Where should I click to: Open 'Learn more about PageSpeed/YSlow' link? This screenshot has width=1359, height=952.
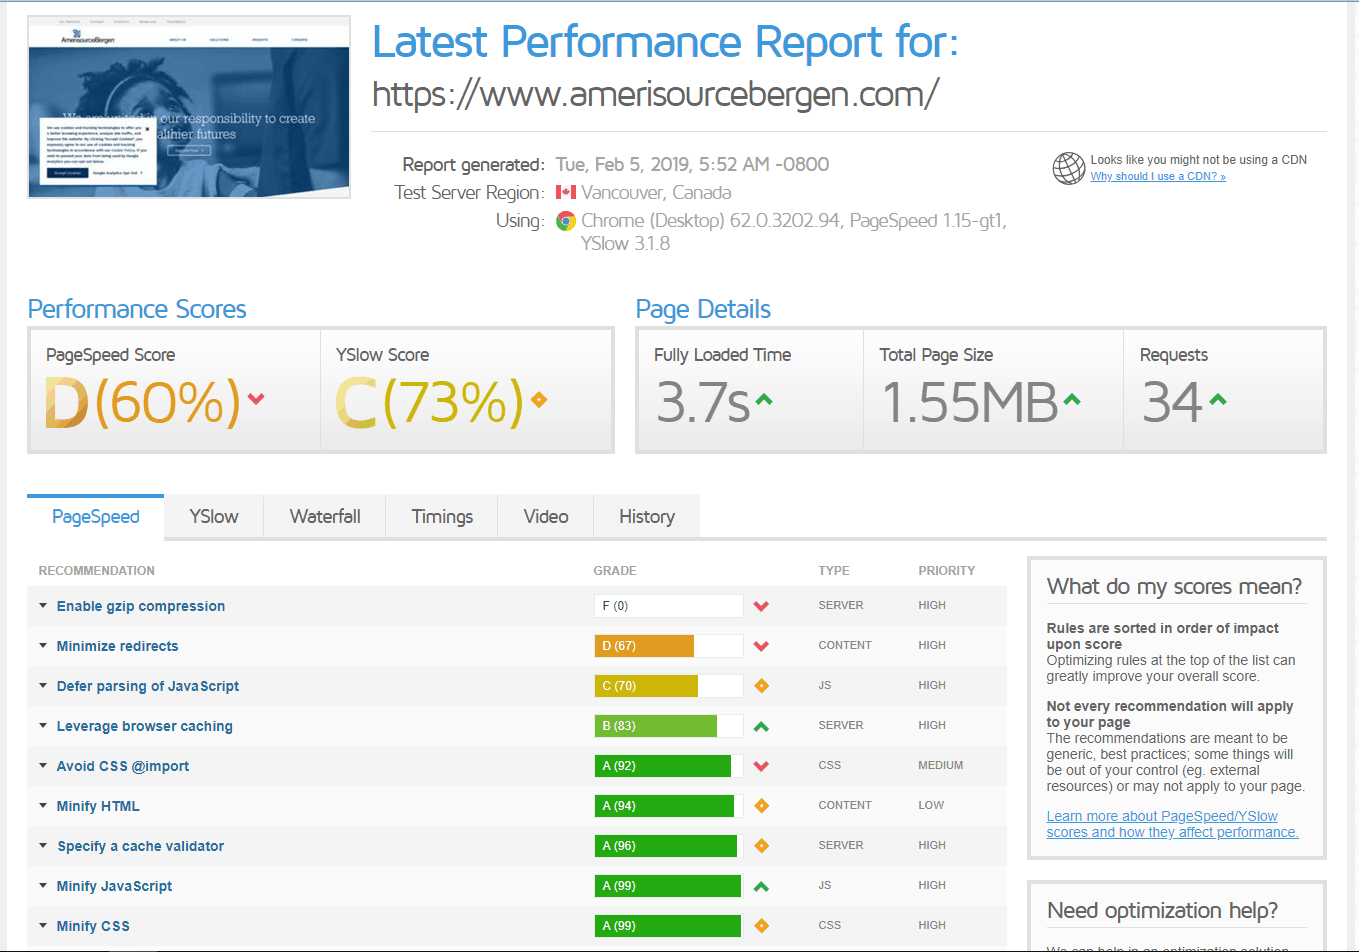(1172, 824)
